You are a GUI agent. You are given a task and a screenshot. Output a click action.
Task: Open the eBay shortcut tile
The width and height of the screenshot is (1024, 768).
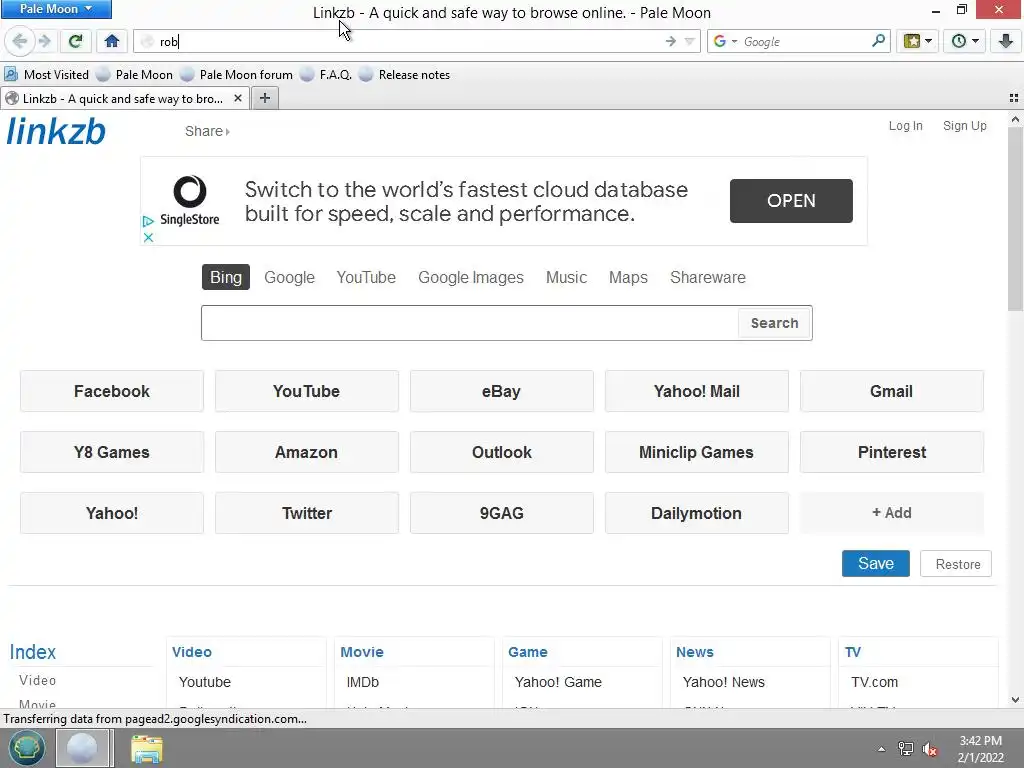(502, 391)
